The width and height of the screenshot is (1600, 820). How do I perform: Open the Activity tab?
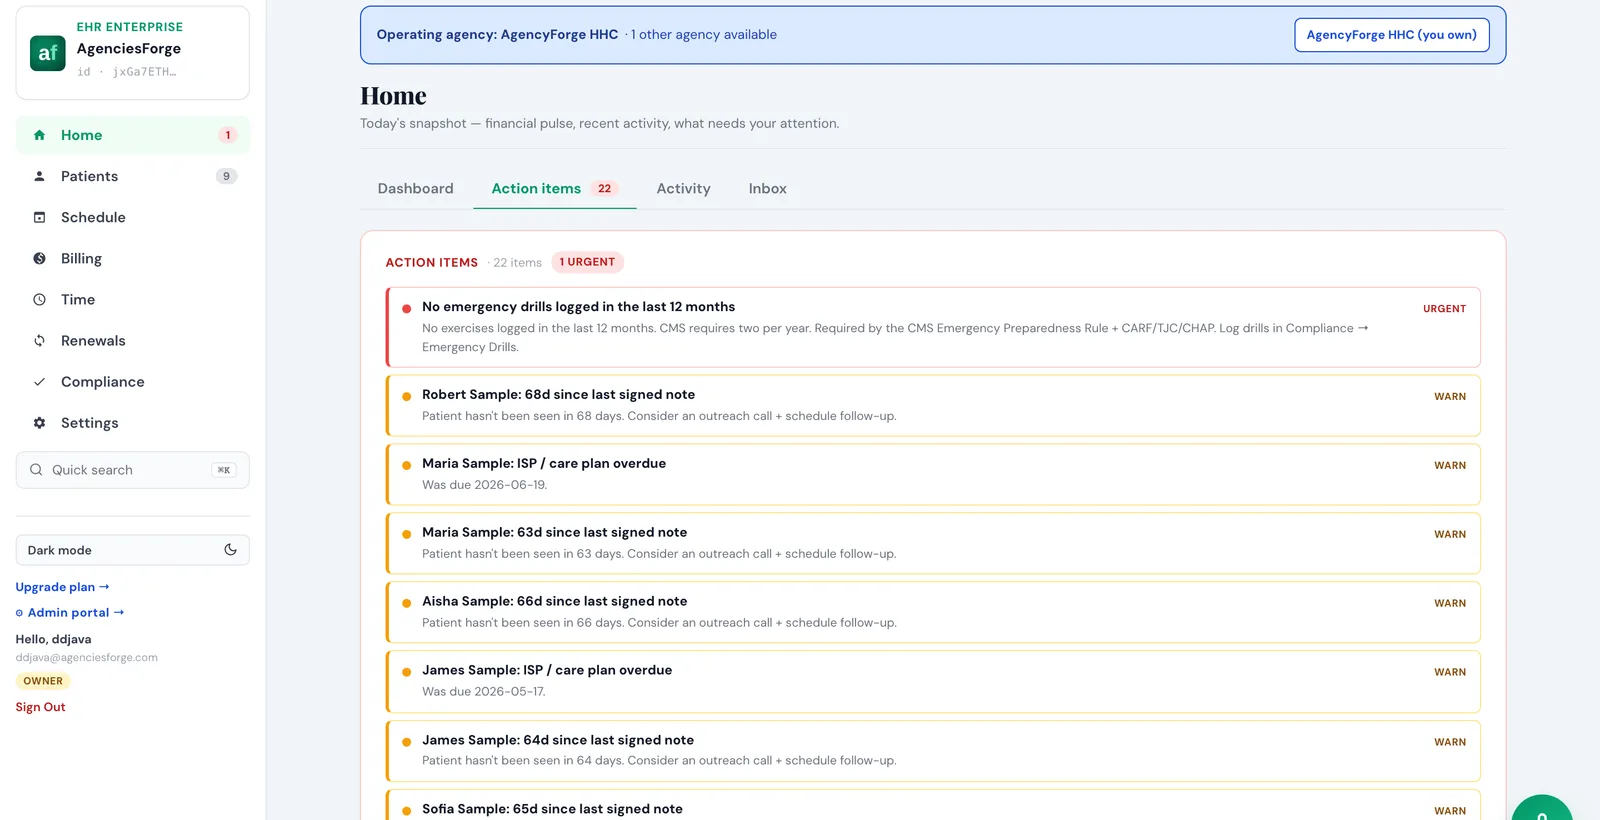pyautogui.click(x=683, y=188)
